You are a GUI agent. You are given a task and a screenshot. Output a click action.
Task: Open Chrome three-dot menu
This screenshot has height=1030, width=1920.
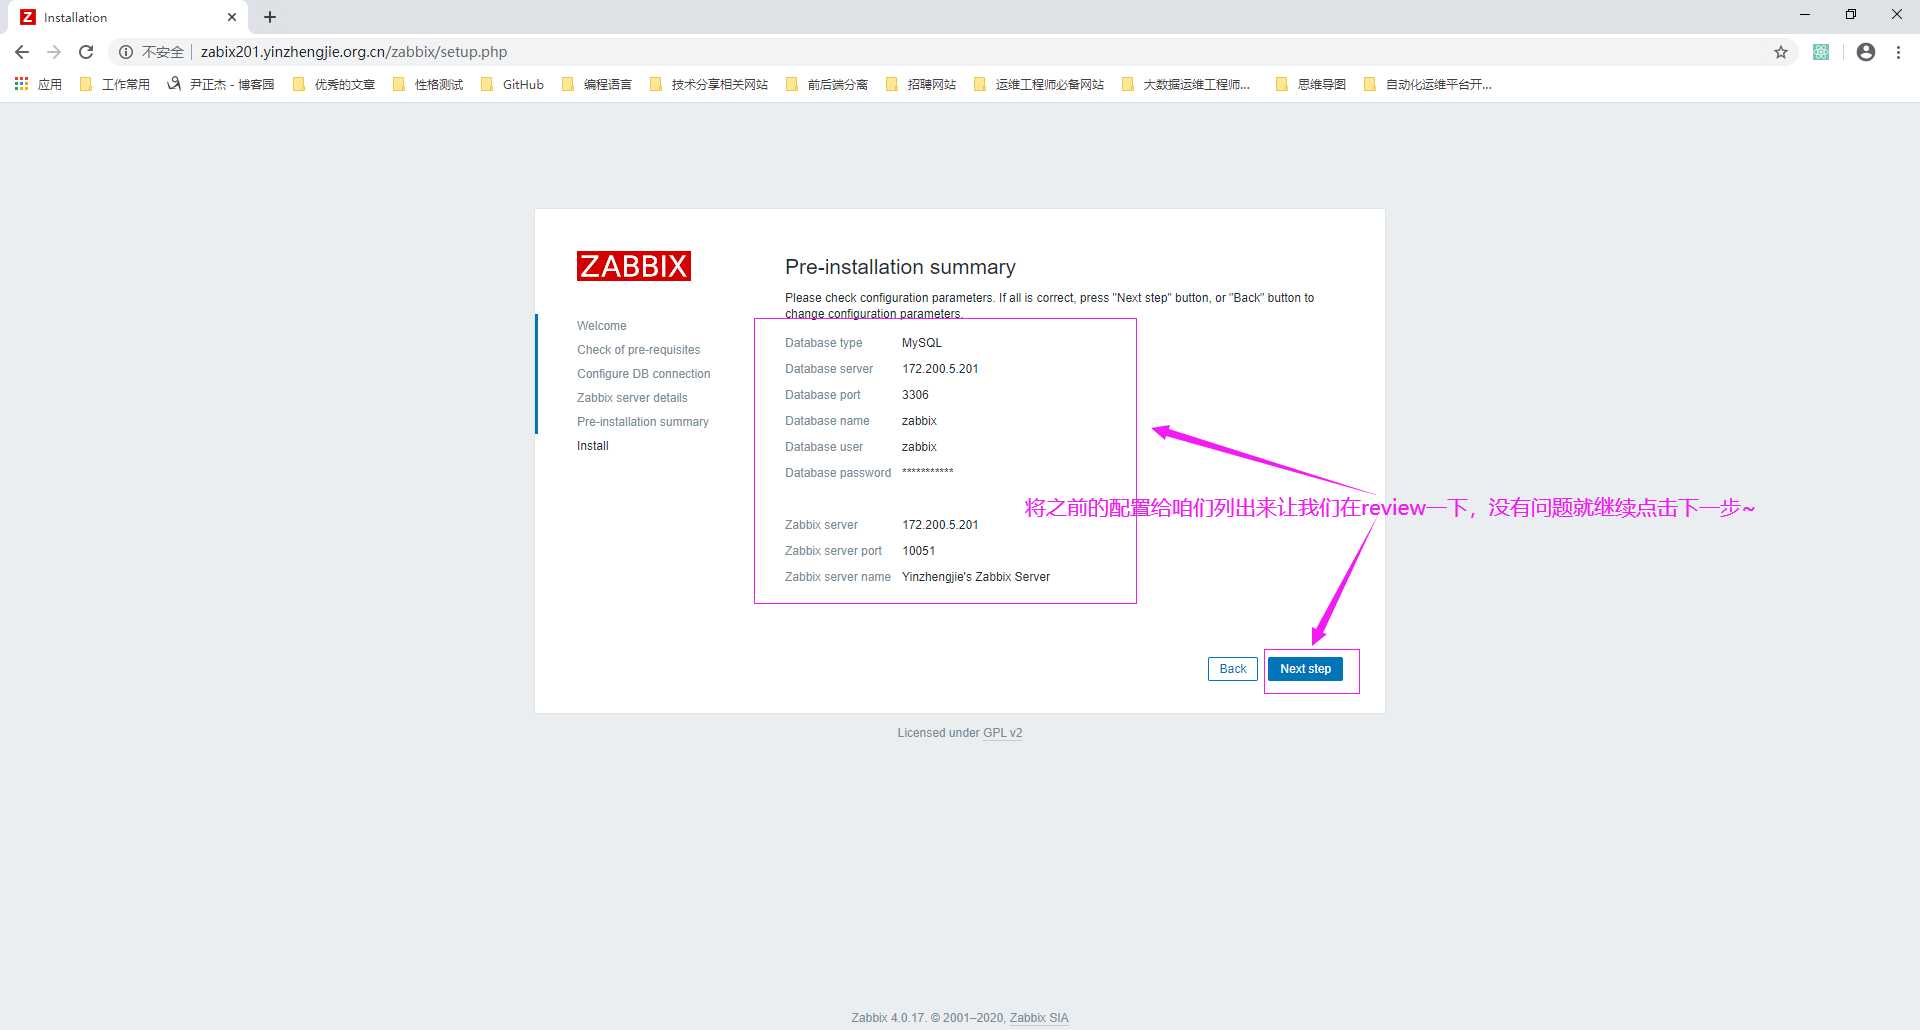(x=1898, y=52)
